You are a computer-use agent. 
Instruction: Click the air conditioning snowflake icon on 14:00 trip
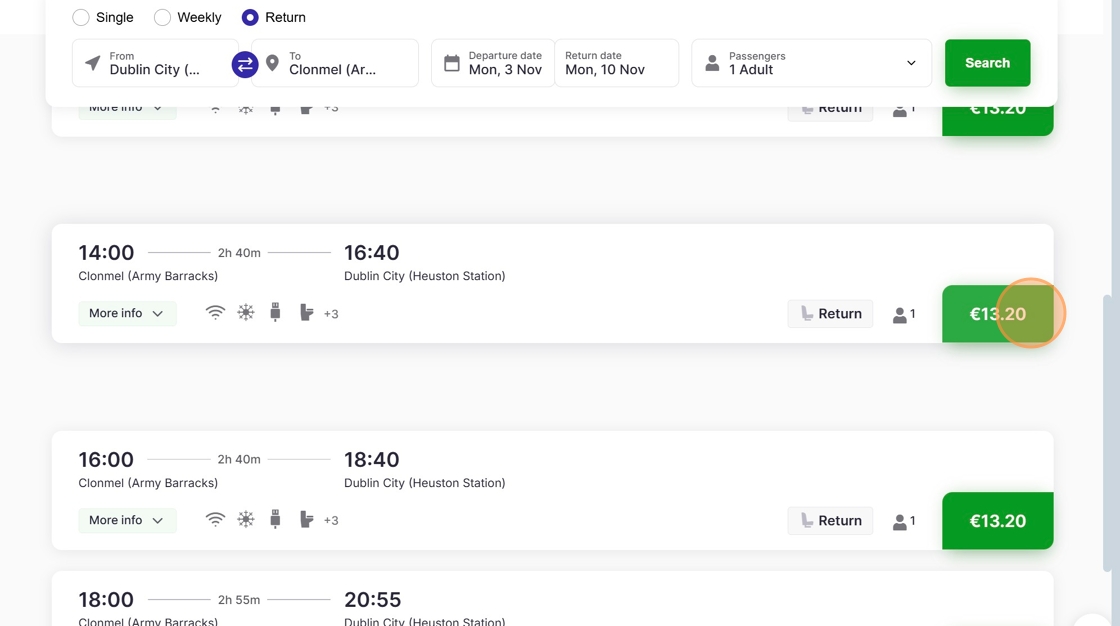coord(246,313)
